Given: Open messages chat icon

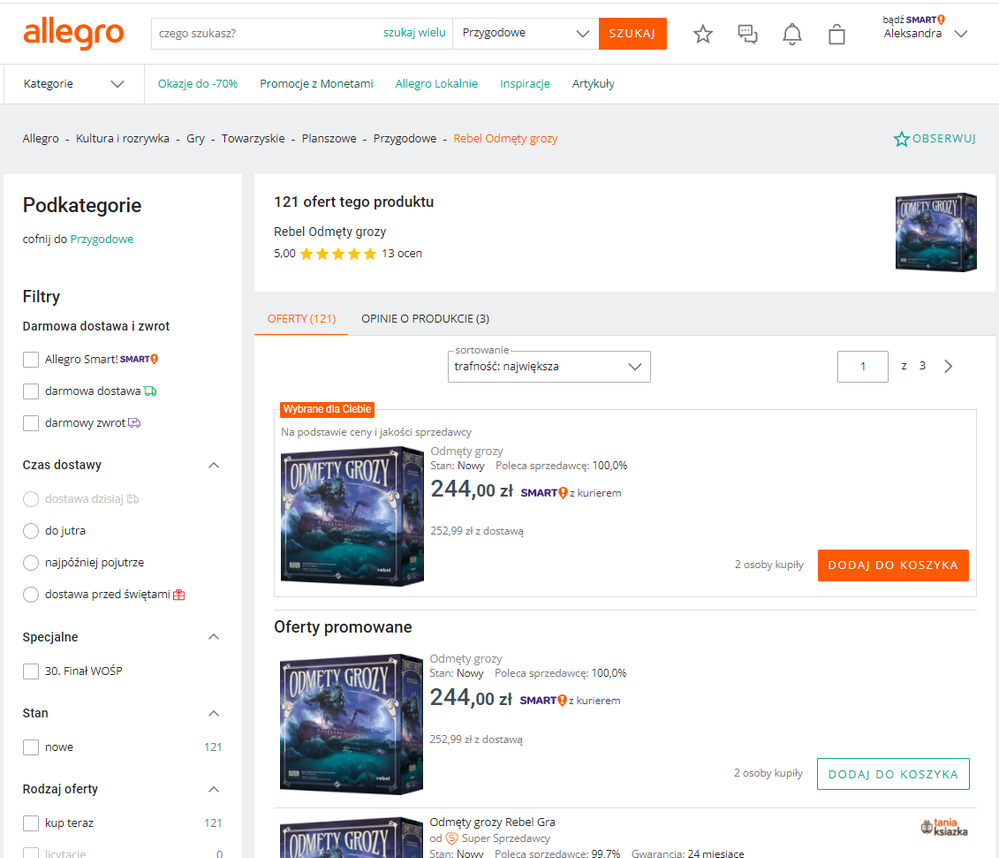Looking at the screenshot, I should pyautogui.click(x=747, y=34).
